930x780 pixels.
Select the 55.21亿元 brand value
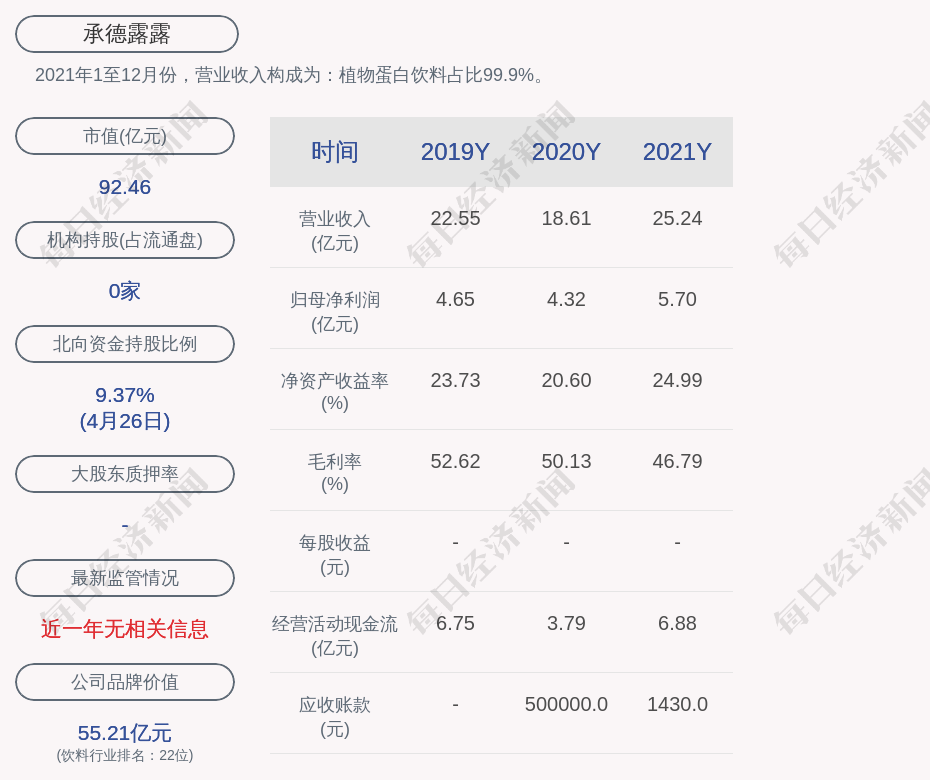tap(125, 733)
